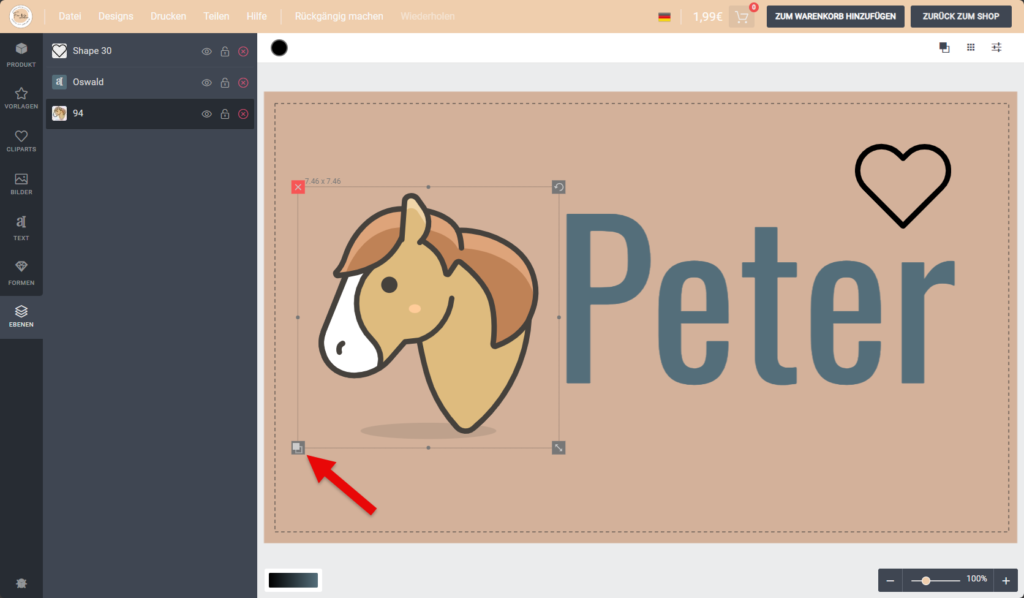This screenshot has width=1024, height=598.
Task: Click the layer order handle on selection
Action: [x=298, y=447]
